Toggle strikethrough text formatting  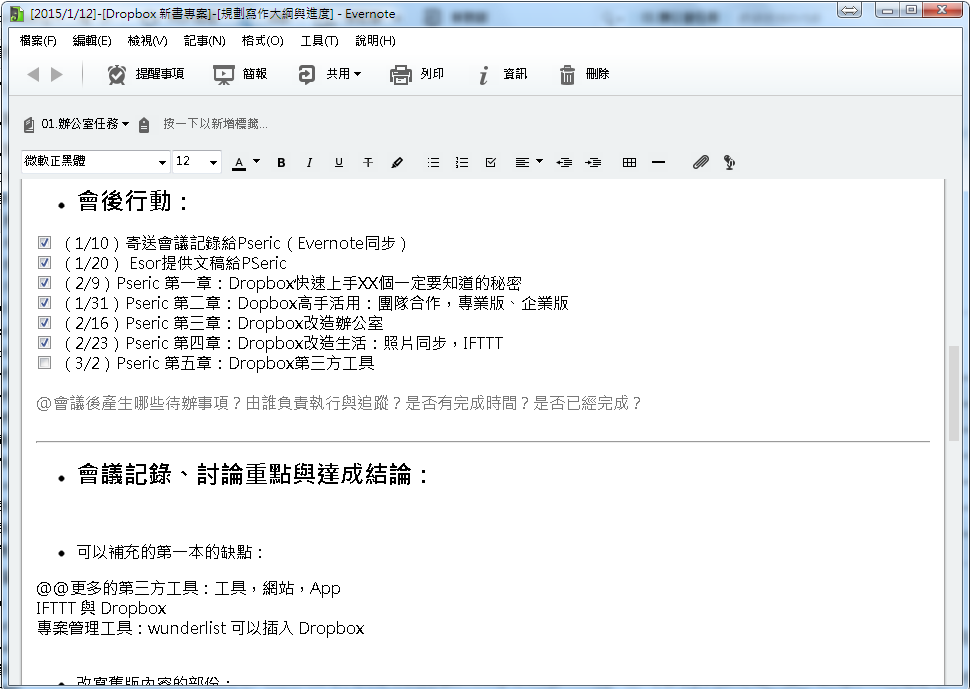click(x=367, y=163)
